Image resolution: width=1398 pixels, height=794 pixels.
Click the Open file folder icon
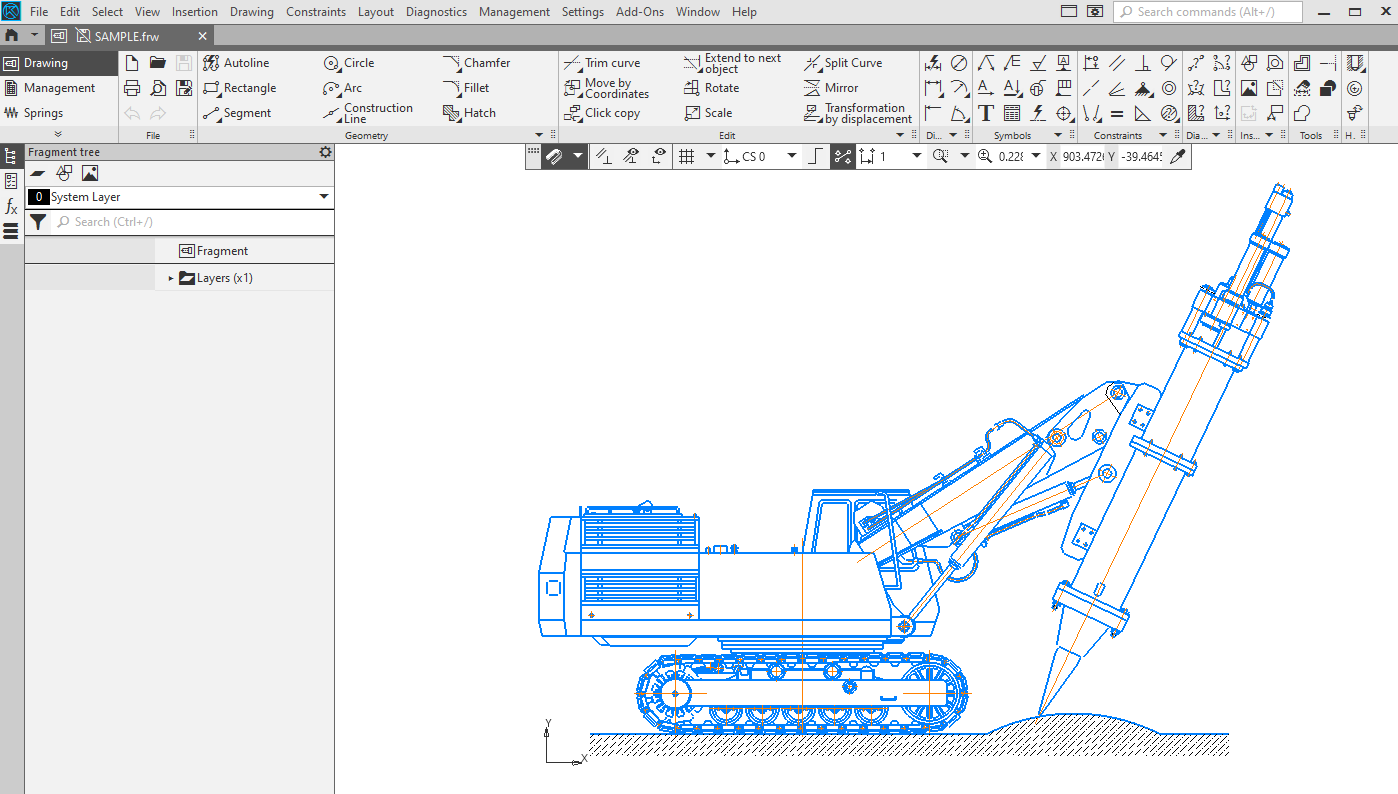[158, 63]
